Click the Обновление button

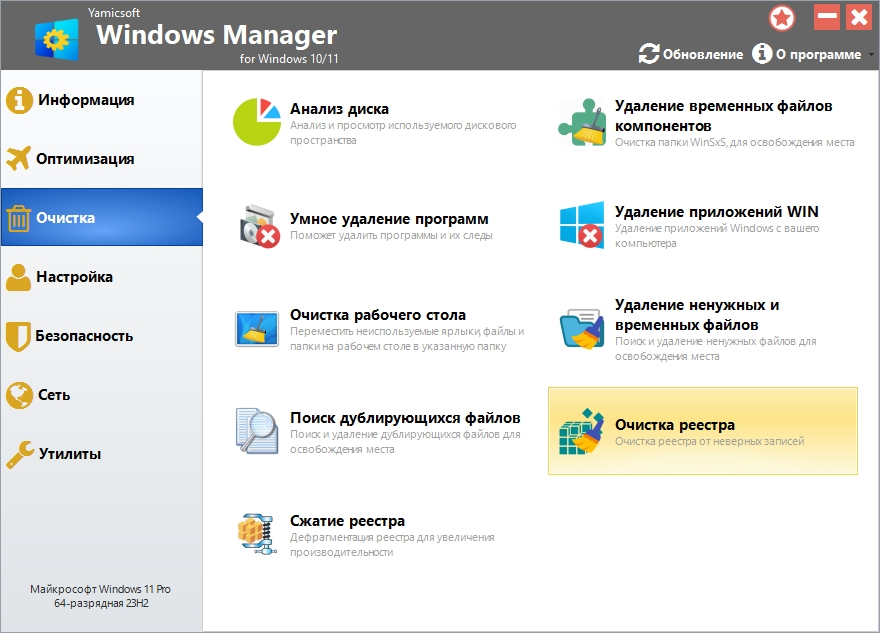pos(691,54)
